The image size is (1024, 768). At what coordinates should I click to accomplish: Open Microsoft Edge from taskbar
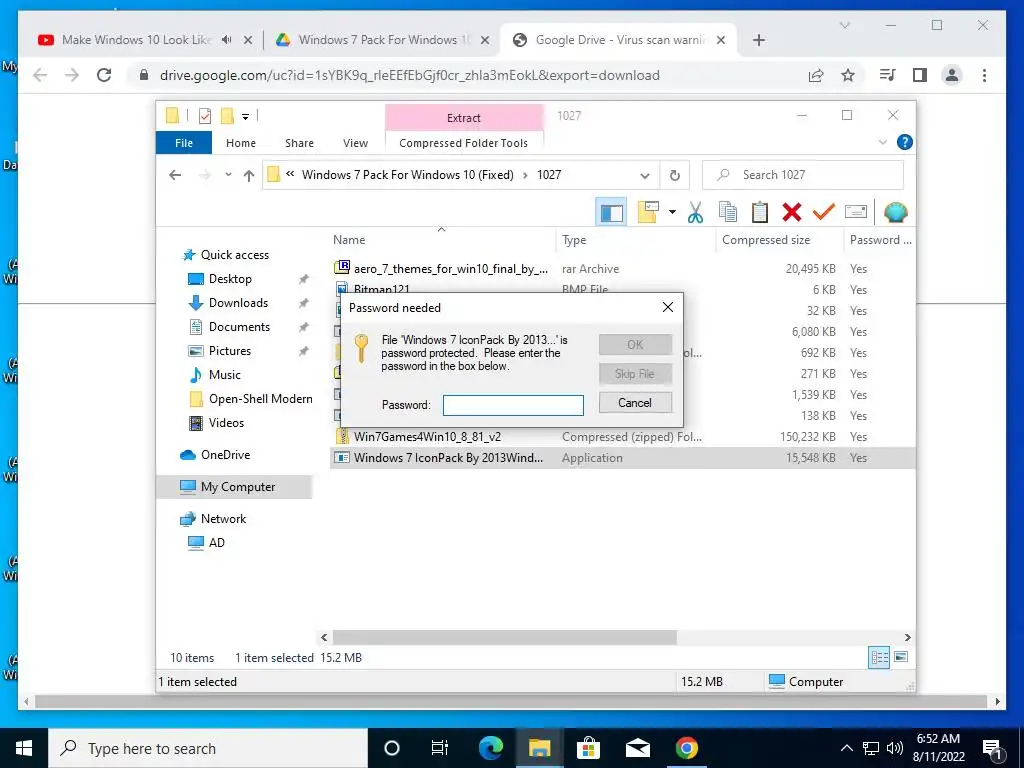click(491, 748)
